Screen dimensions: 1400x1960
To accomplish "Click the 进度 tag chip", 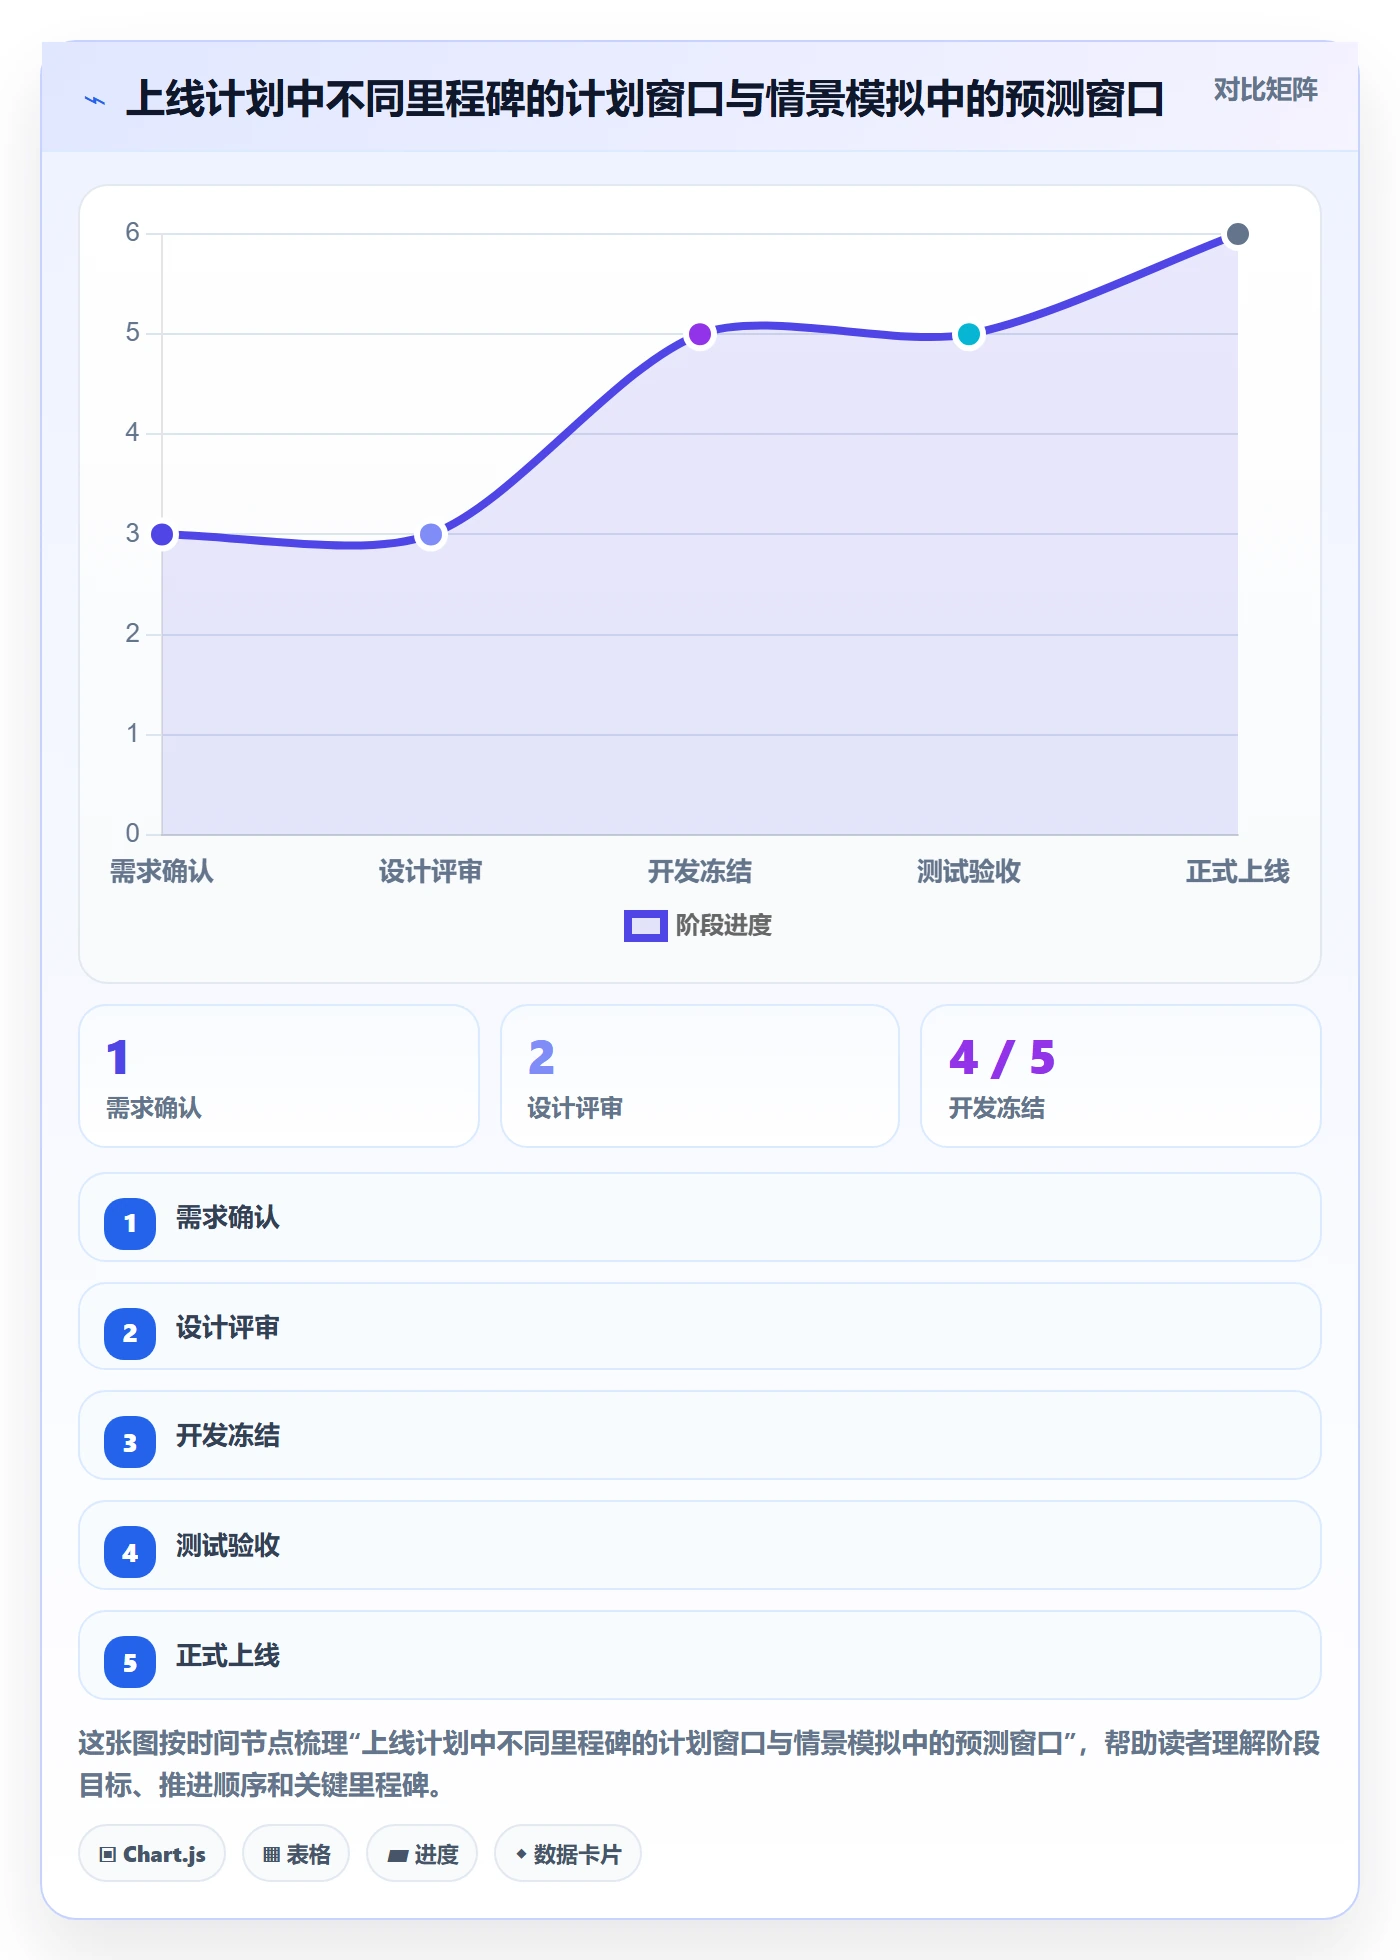I will 422,1854.
